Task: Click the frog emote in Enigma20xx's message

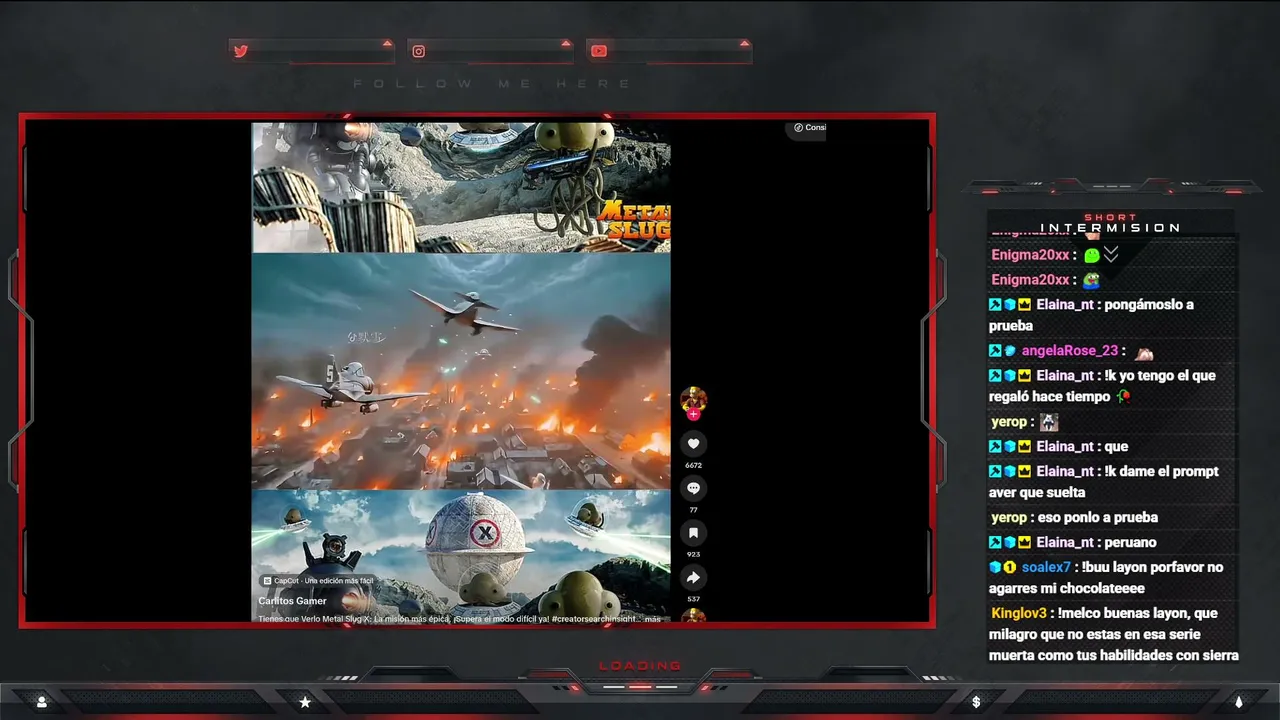Action: 1092,280
